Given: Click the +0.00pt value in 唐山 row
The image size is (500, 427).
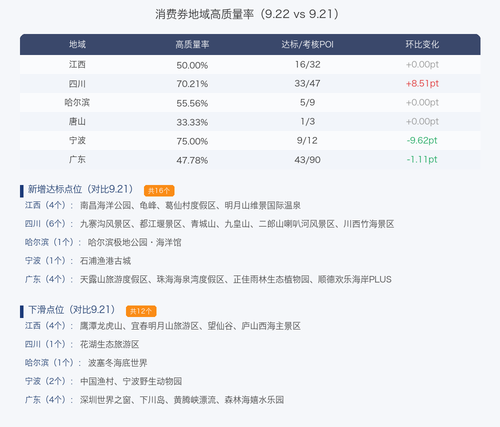Looking at the screenshot, I should pos(422,121).
